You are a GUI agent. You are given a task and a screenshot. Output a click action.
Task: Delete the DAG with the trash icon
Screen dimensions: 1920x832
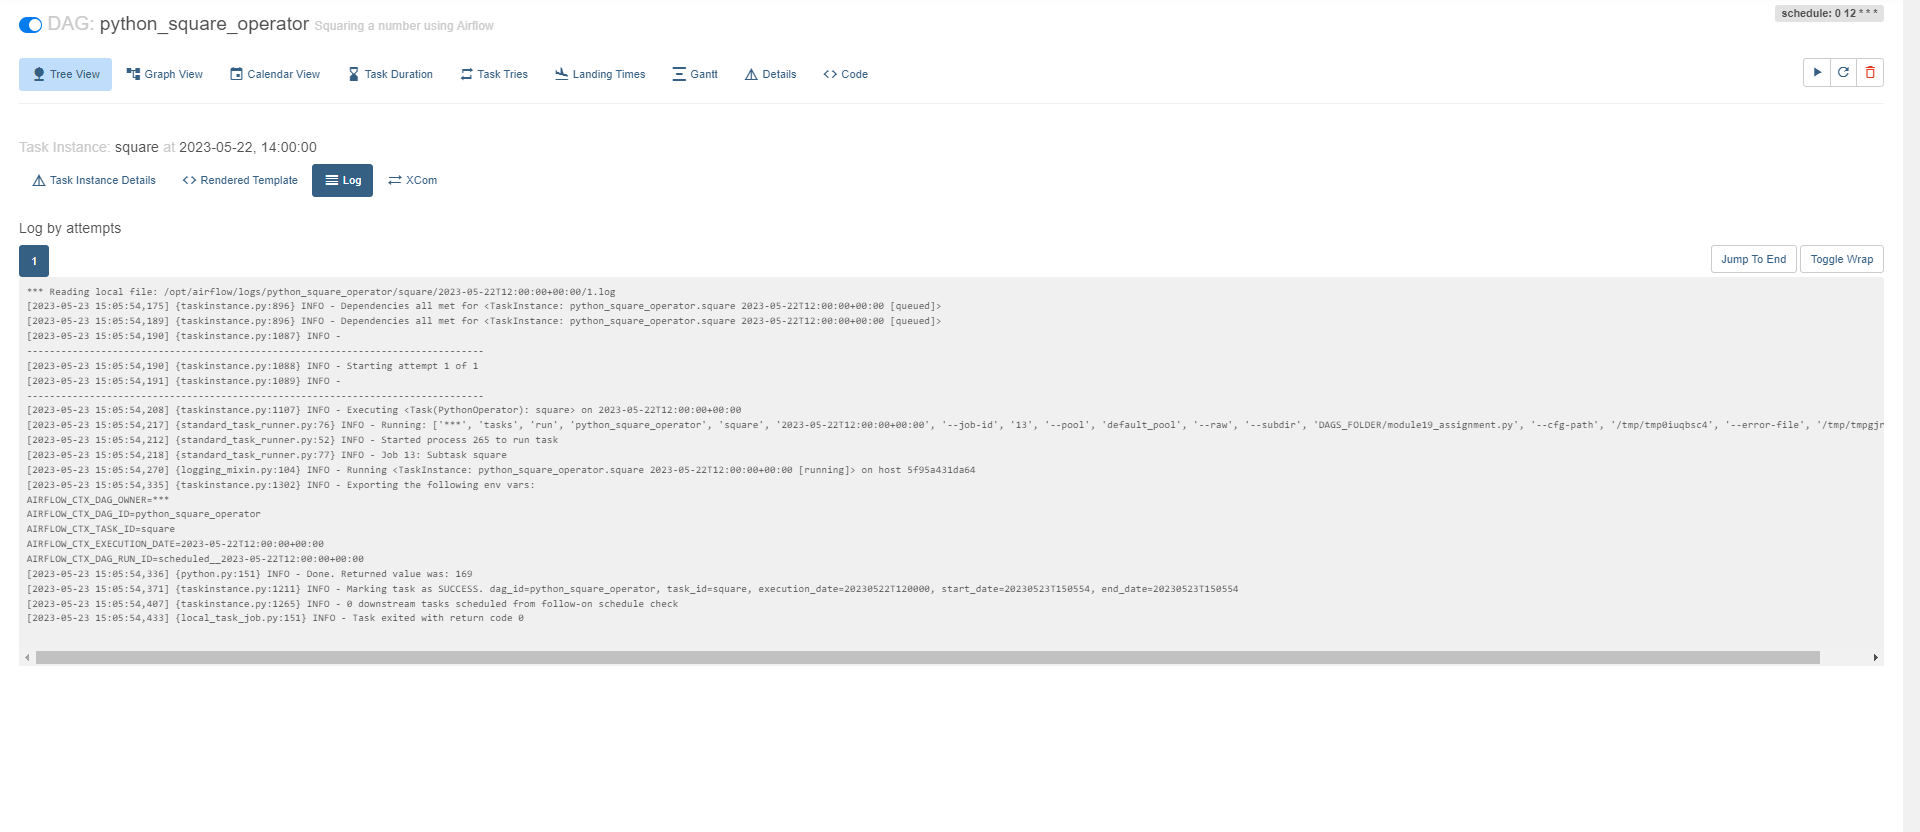point(1870,73)
